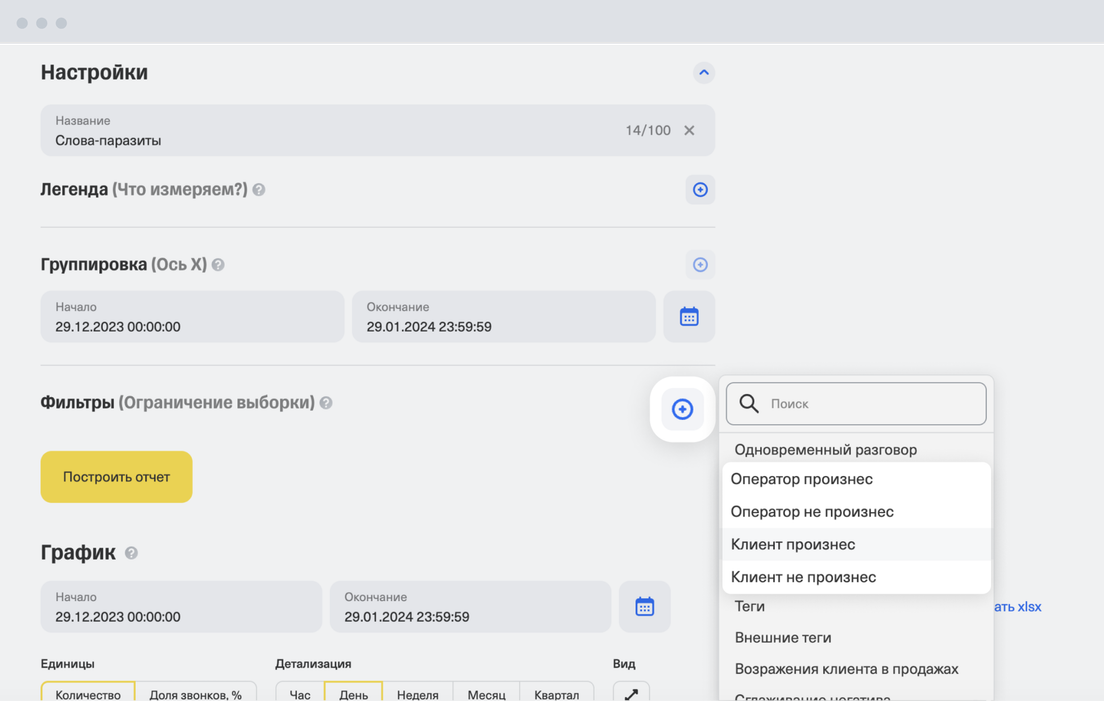Image resolution: width=1104 pixels, height=701 pixels.
Task: Click help icon next to Легенда
Action: (259, 190)
